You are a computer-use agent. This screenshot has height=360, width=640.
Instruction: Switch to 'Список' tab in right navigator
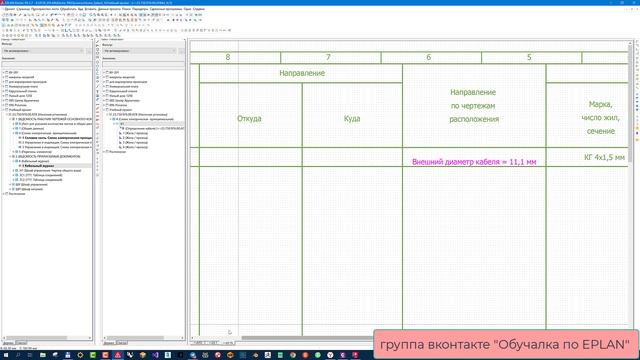tap(122, 343)
